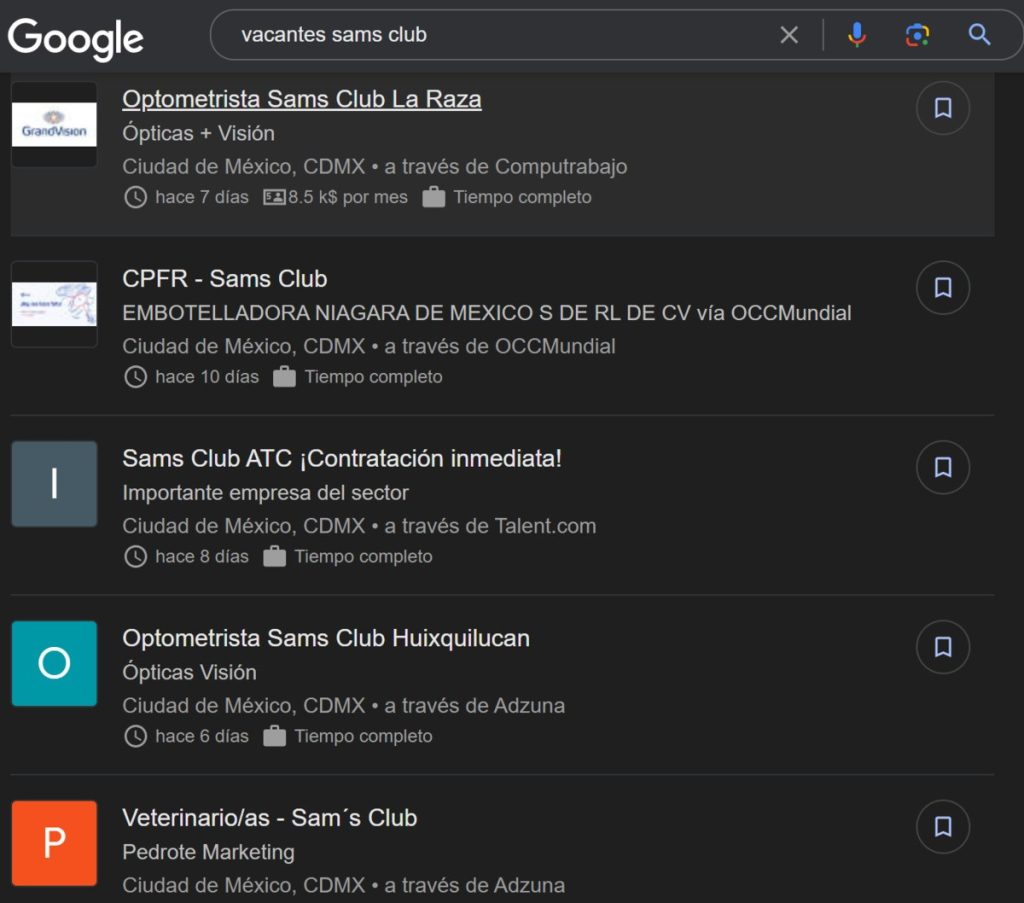This screenshot has width=1024, height=903.
Task: Click location text mentioning 'a través de OCCMundial'
Action: pos(369,346)
